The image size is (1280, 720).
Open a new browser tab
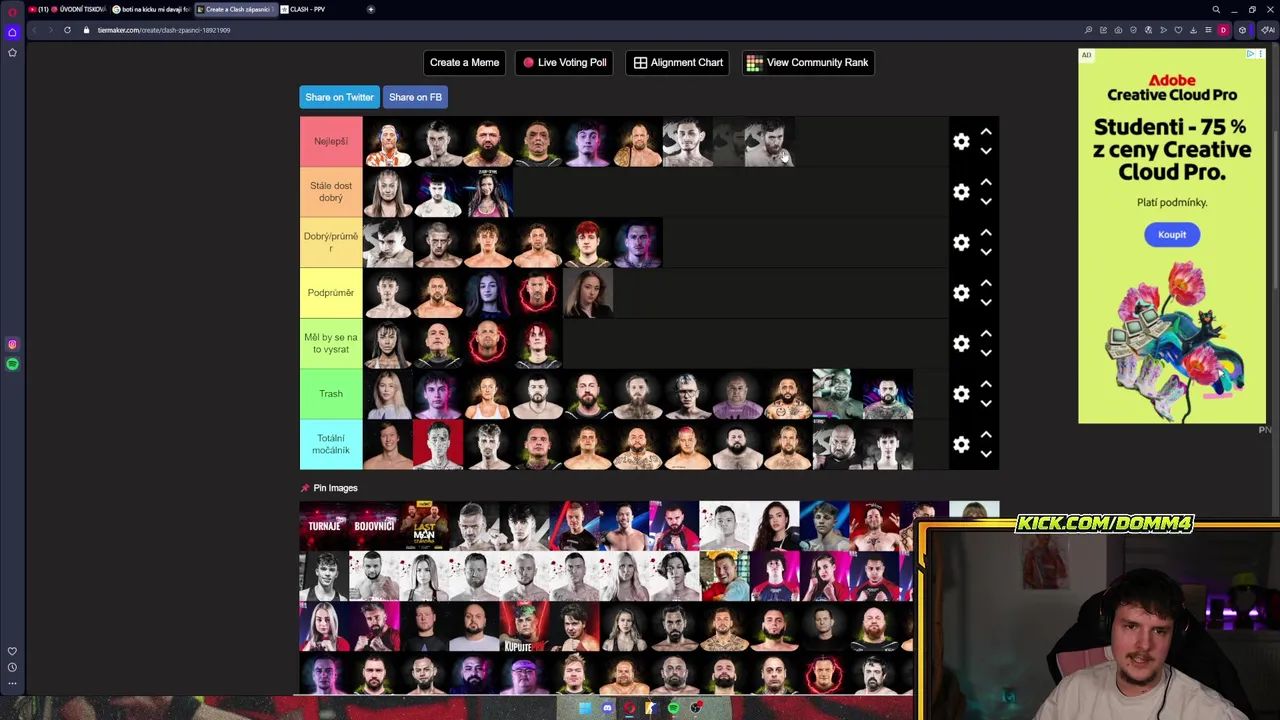coord(371,9)
